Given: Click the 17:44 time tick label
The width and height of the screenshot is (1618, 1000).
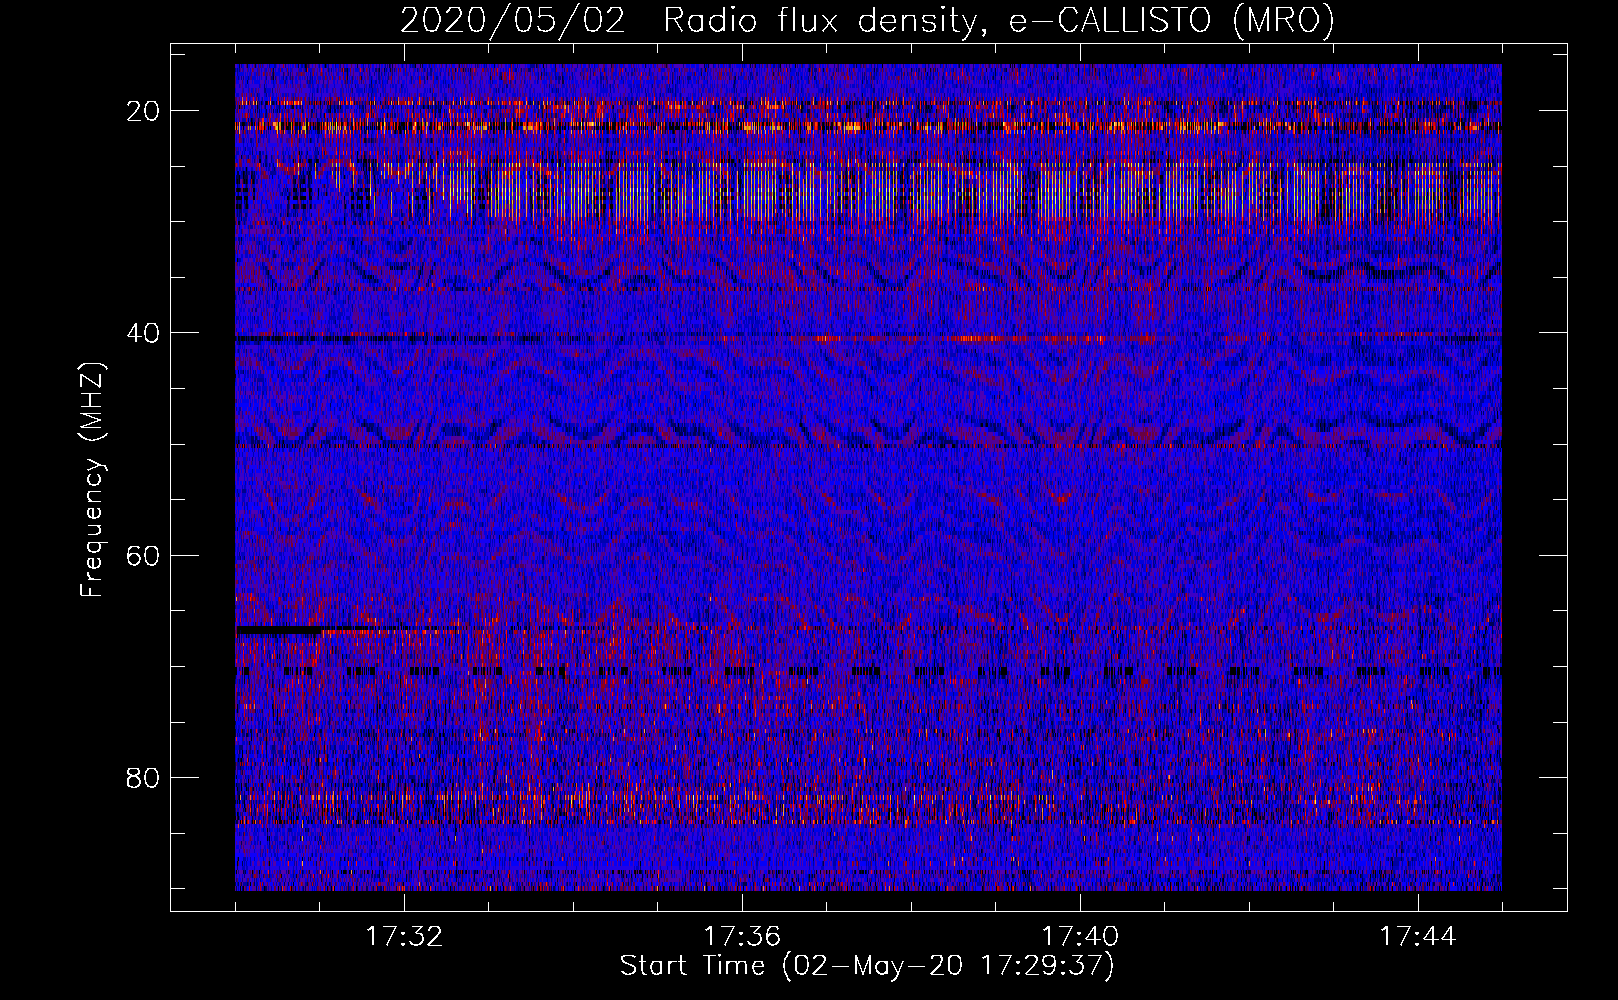Looking at the screenshot, I should point(1418,937).
